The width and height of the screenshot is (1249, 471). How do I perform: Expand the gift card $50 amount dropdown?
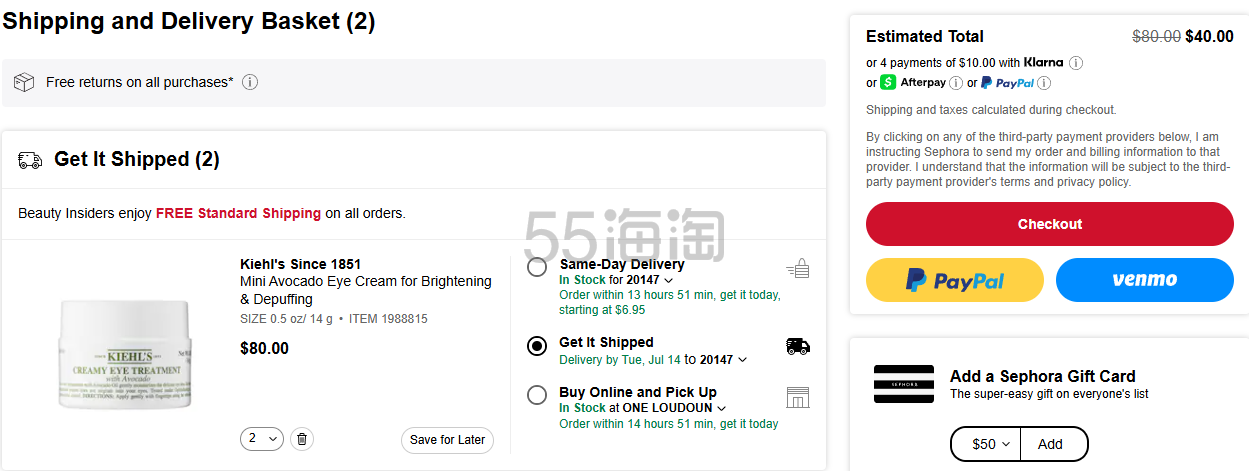(x=985, y=444)
